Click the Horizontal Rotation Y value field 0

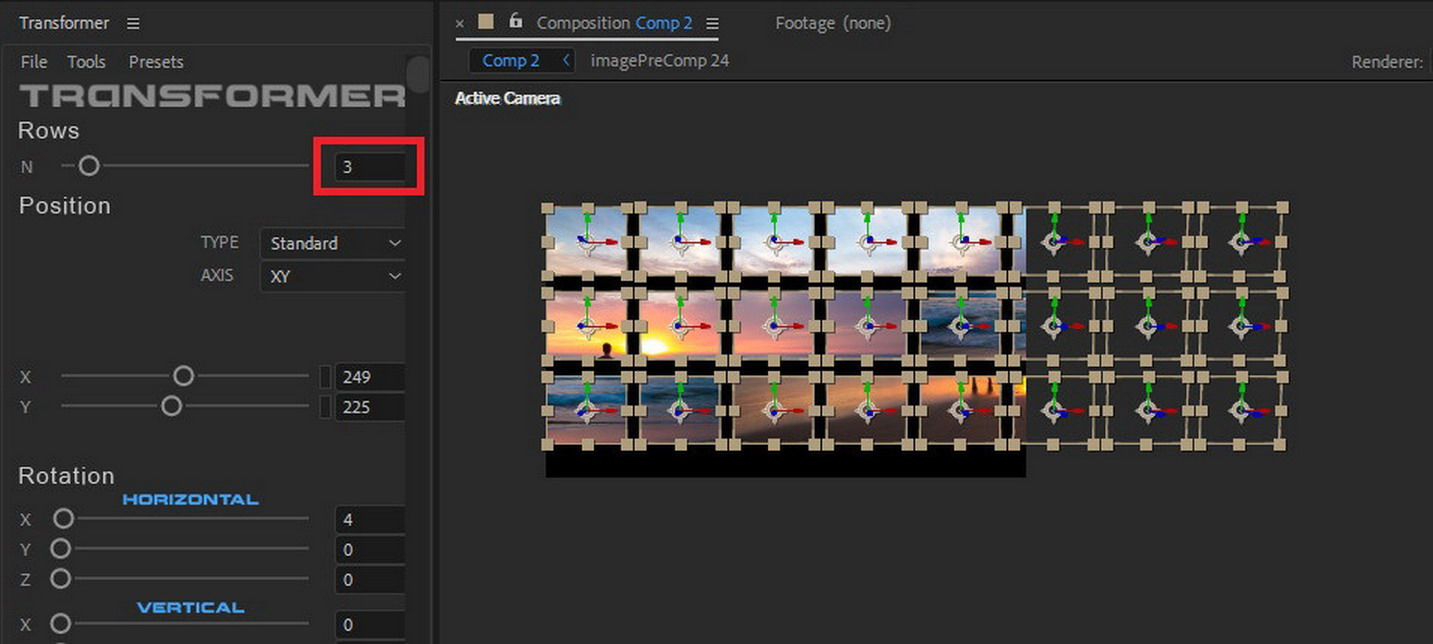370,550
